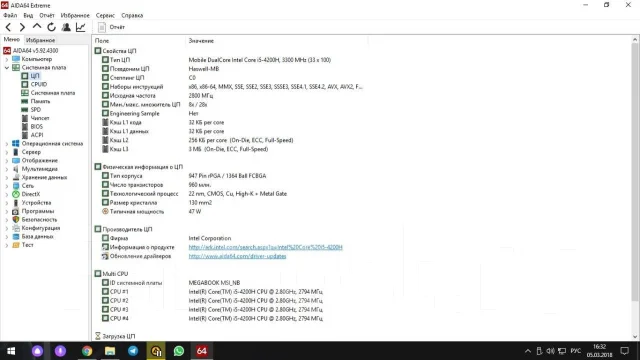The height and width of the screenshot is (360, 640).
Task: Click the Безопасность shield icon
Action: click(x=16, y=220)
